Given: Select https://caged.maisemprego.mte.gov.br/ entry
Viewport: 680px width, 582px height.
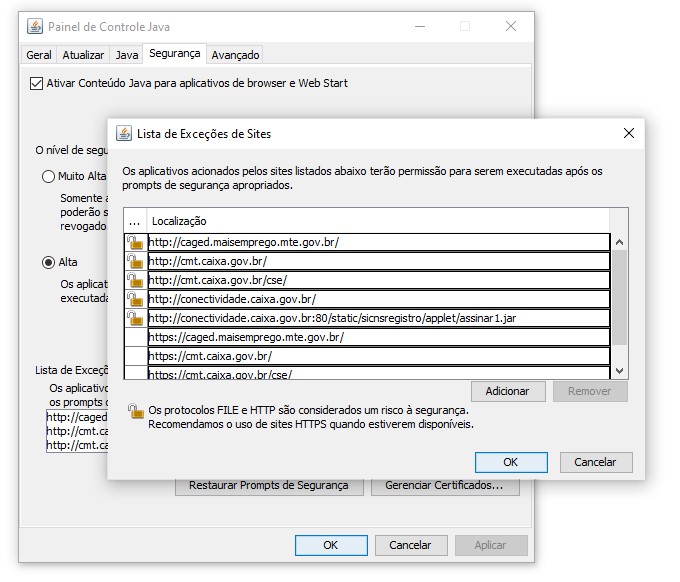Looking at the screenshot, I should tap(379, 337).
